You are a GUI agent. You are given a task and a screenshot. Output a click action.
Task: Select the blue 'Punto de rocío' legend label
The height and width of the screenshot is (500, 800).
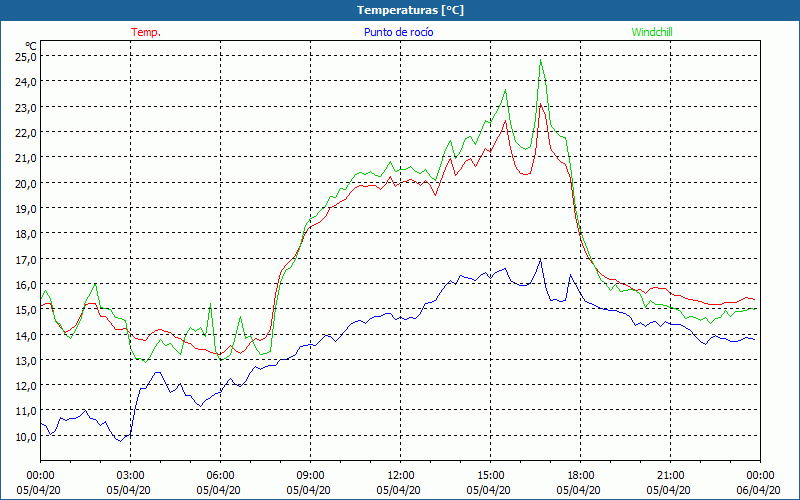399,32
